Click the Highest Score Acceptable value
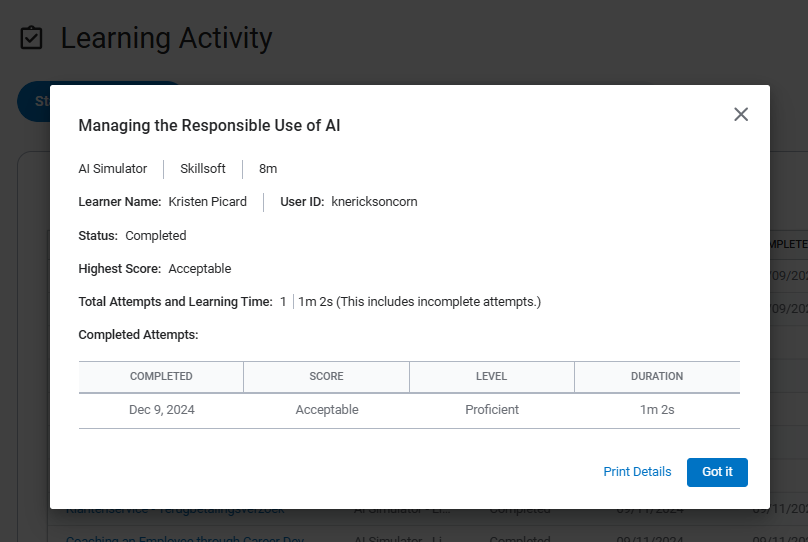 [x=200, y=269]
